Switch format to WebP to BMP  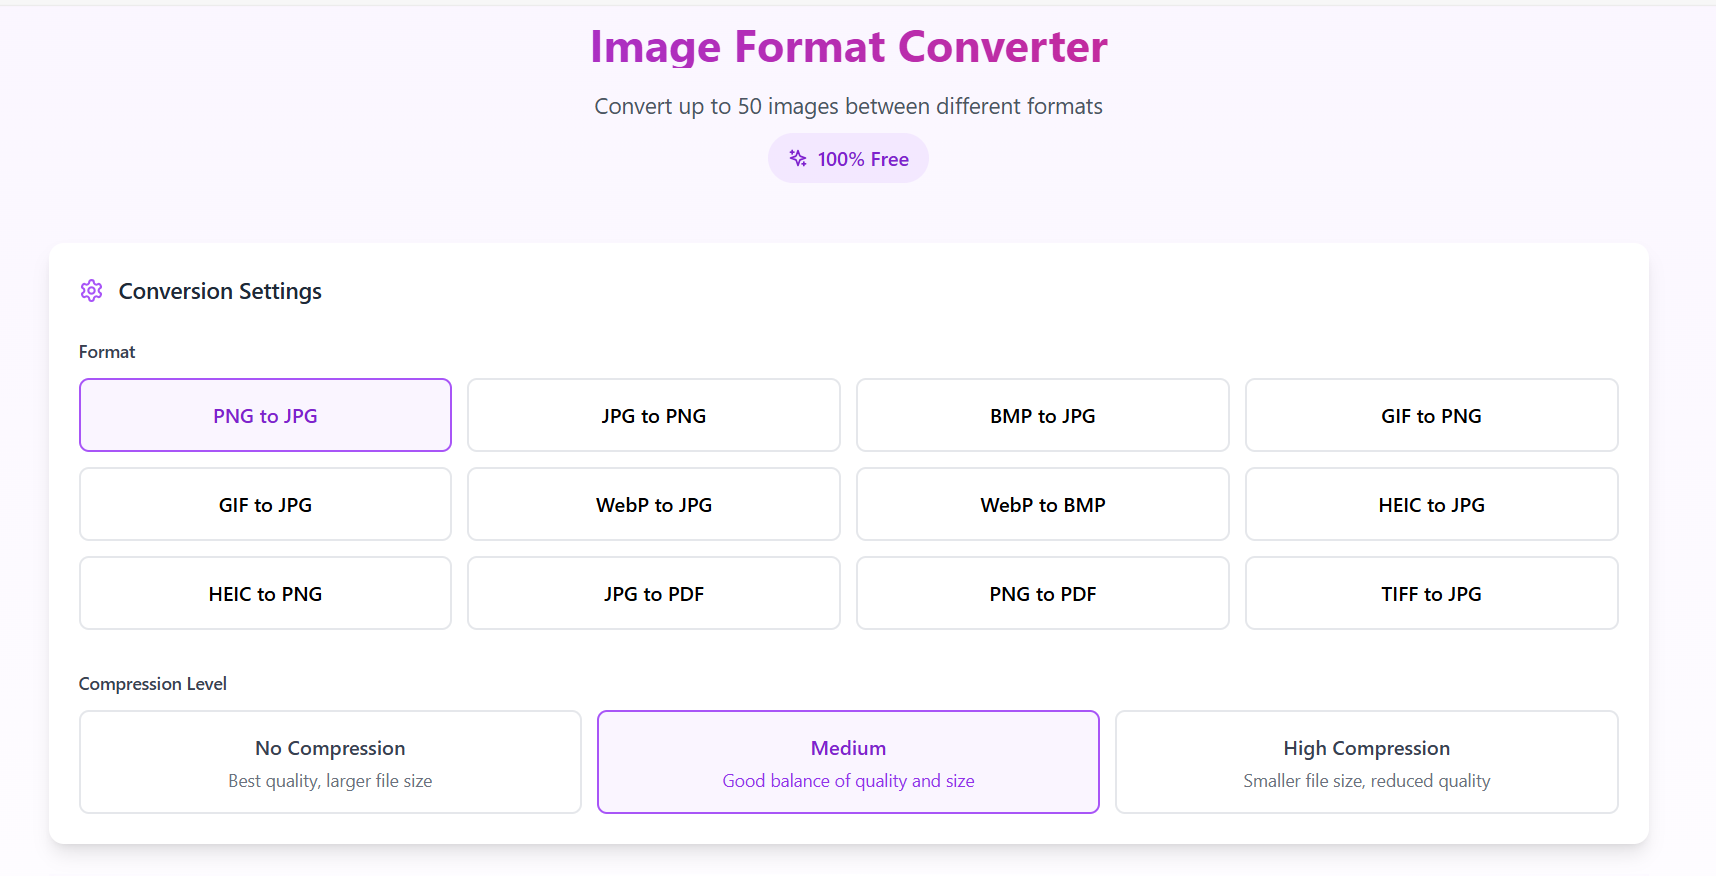click(1042, 504)
